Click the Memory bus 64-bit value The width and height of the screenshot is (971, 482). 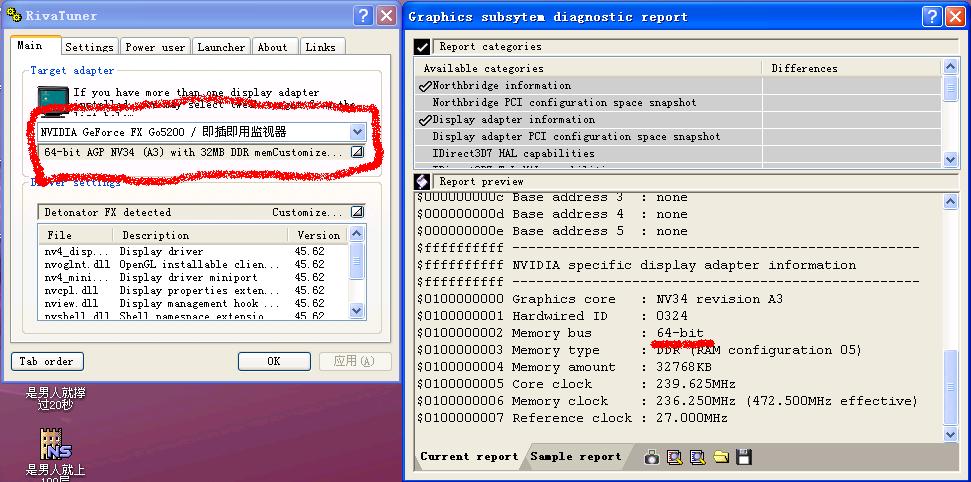[x=680, y=333]
